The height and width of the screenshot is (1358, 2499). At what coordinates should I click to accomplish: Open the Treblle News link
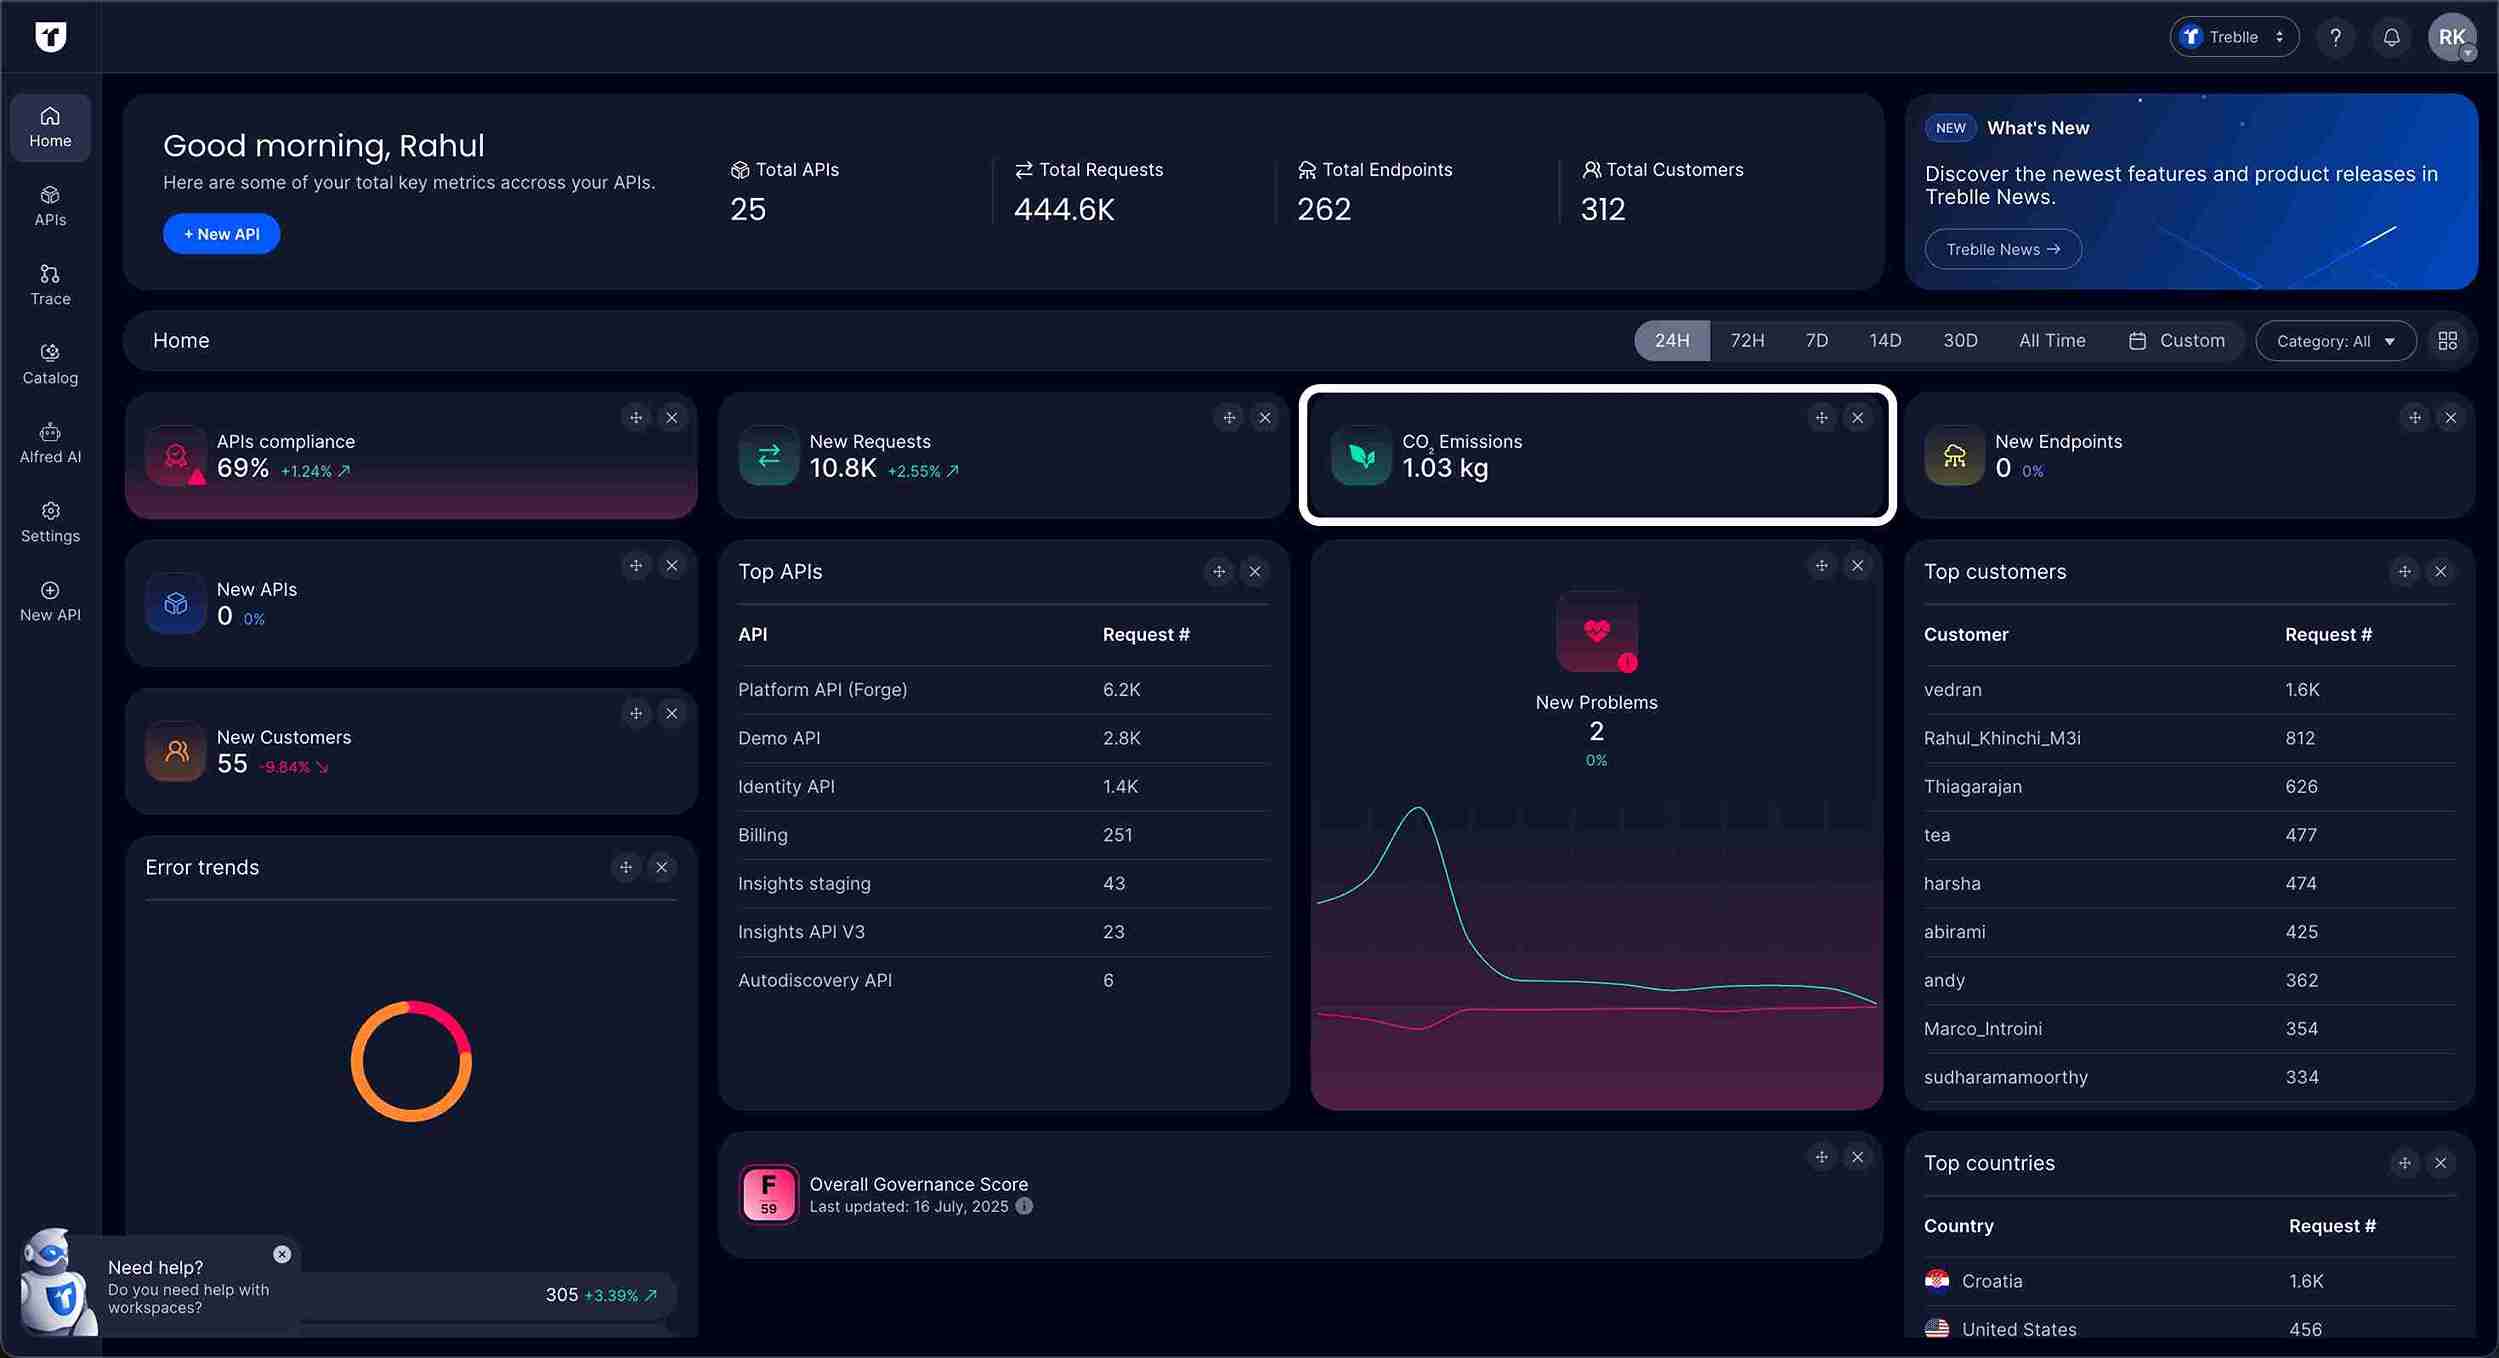(2002, 249)
